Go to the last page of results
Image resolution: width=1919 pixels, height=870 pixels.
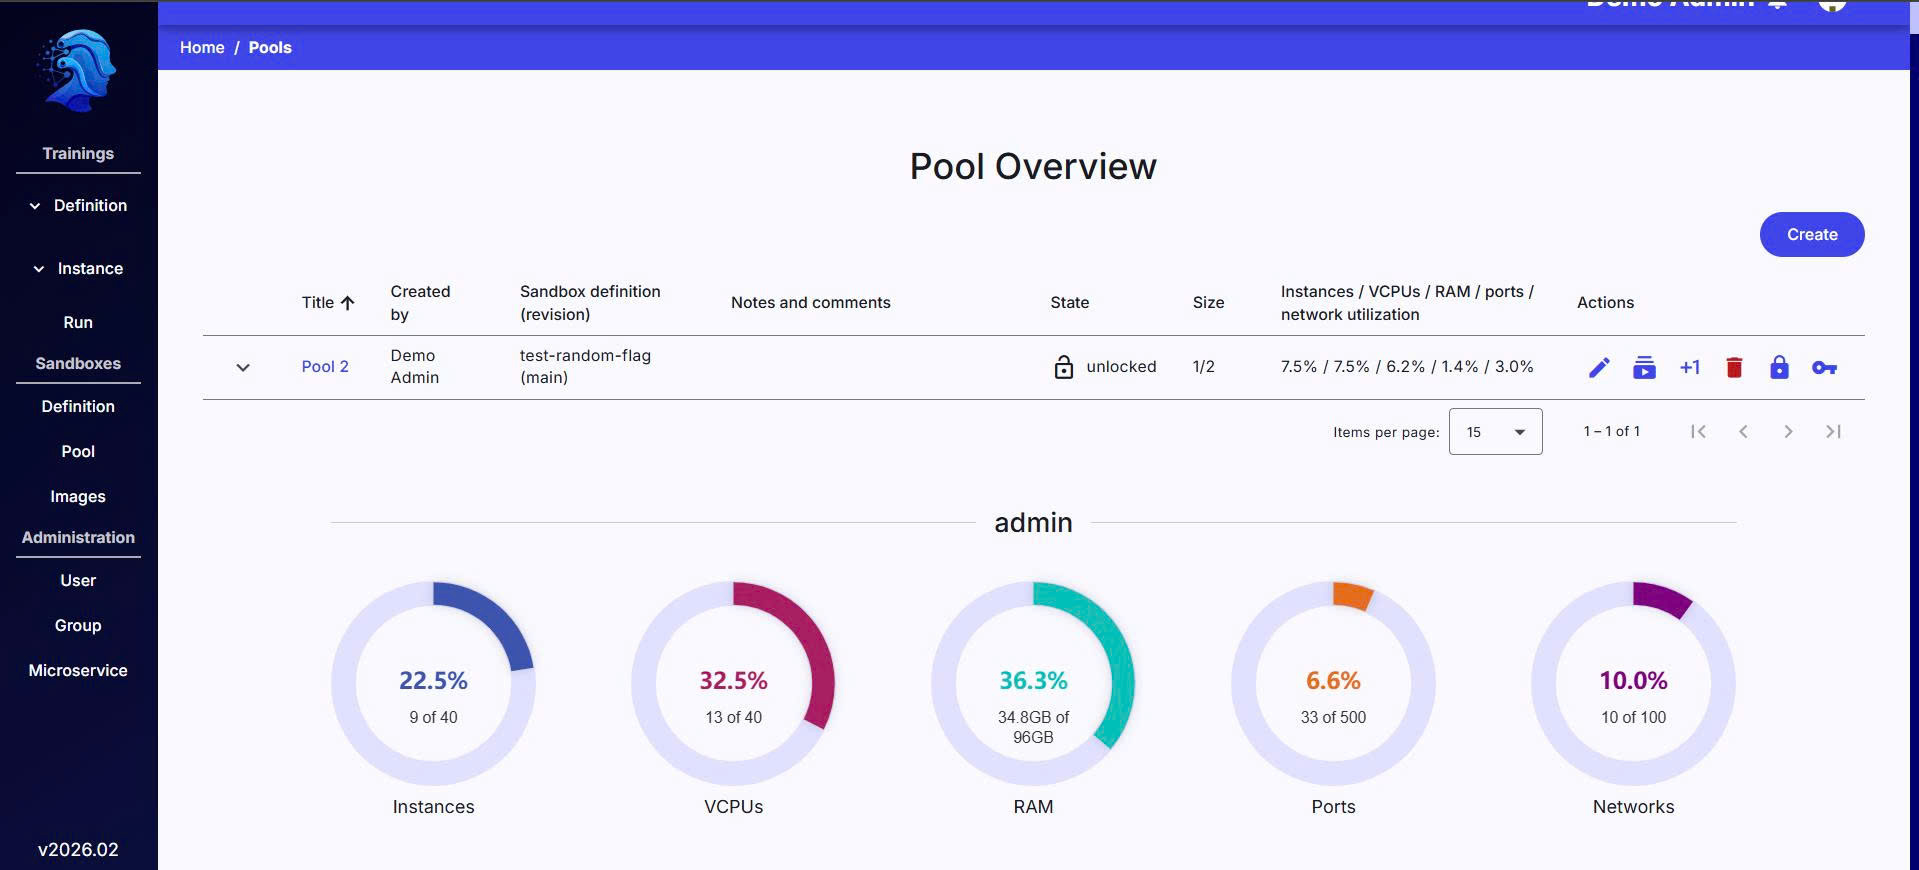[1833, 431]
